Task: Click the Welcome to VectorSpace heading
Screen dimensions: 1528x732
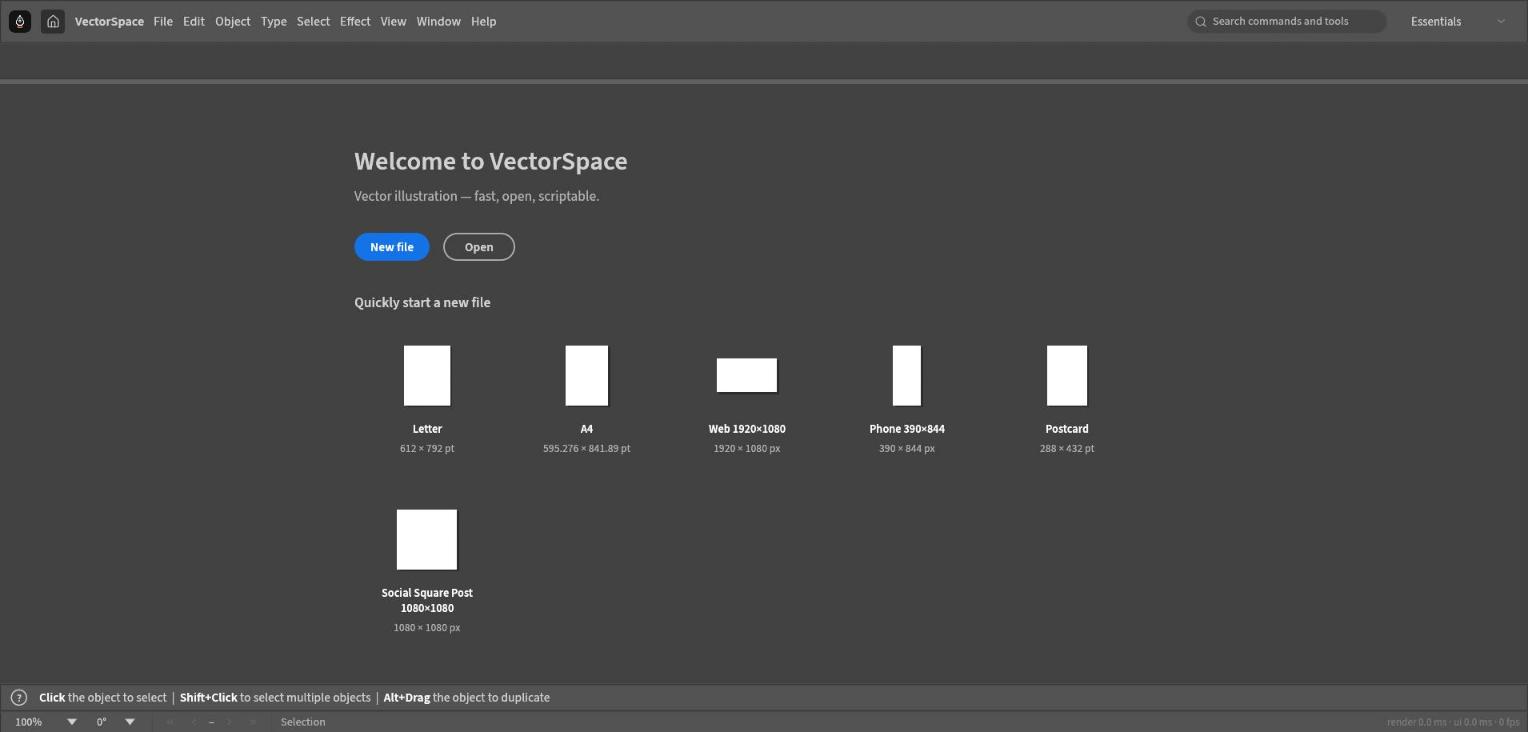Action: click(x=491, y=161)
